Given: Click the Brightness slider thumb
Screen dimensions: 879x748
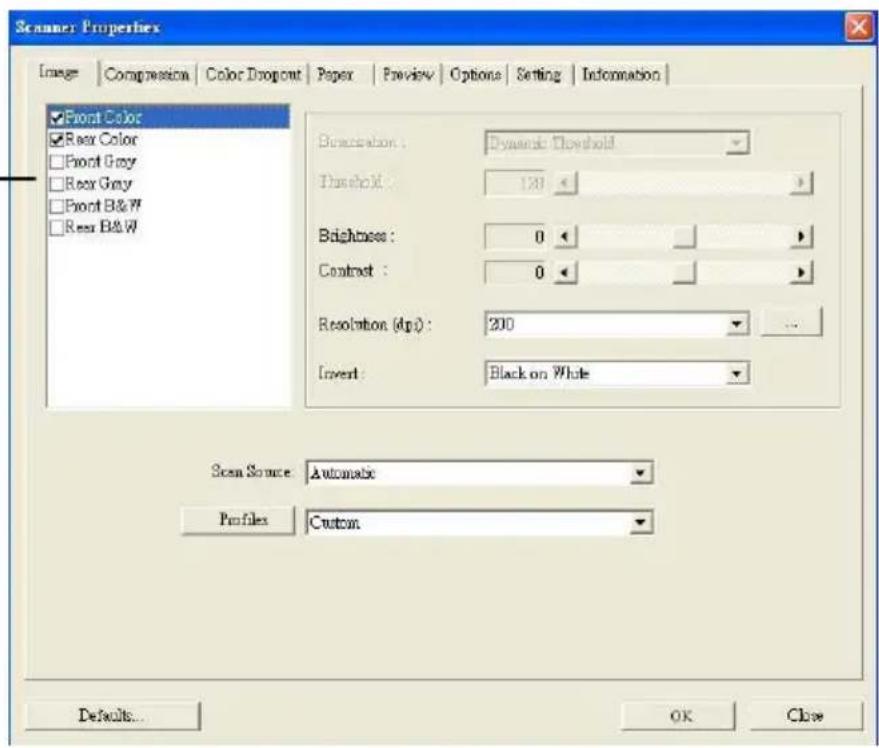Looking at the screenshot, I should point(684,237).
